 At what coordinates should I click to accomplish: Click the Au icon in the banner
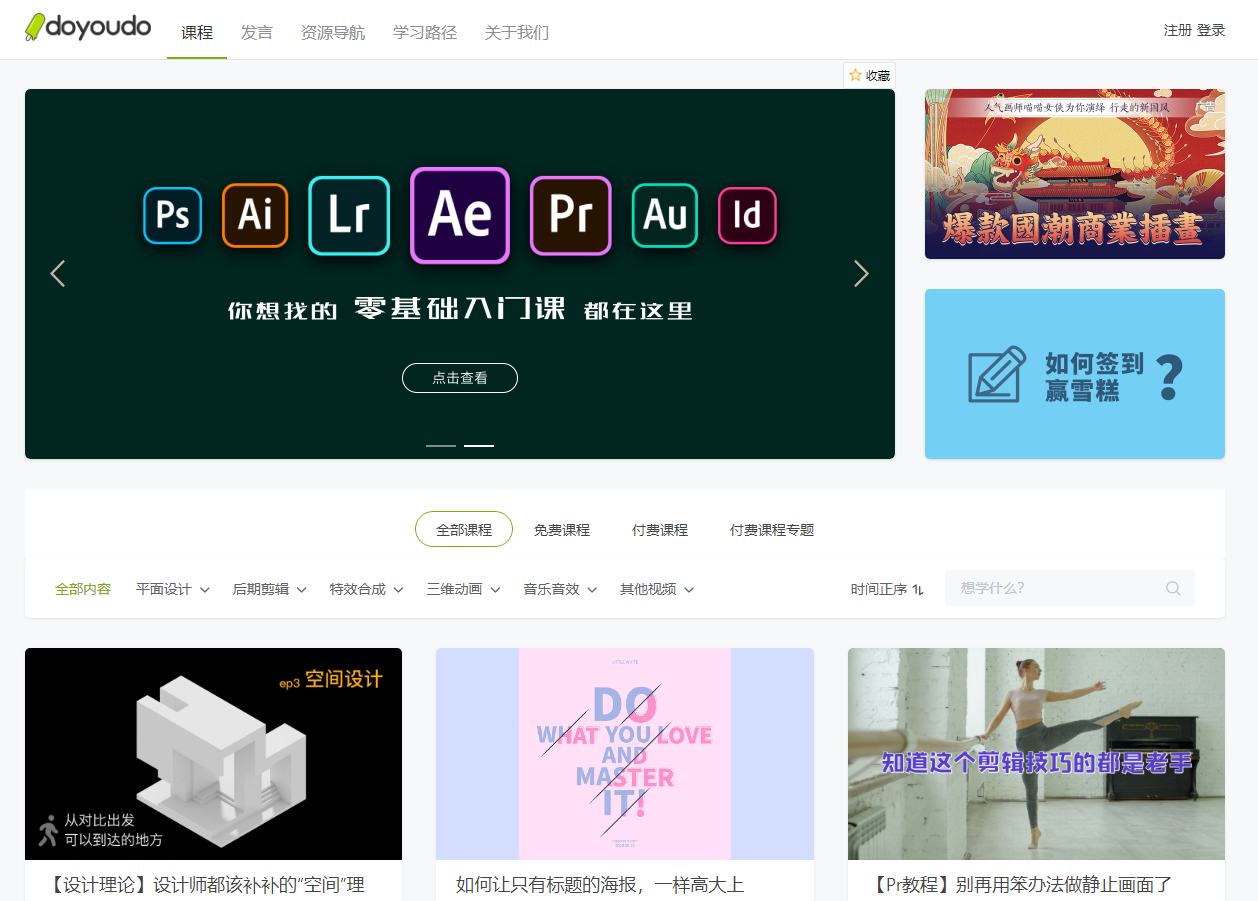[664, 215]
